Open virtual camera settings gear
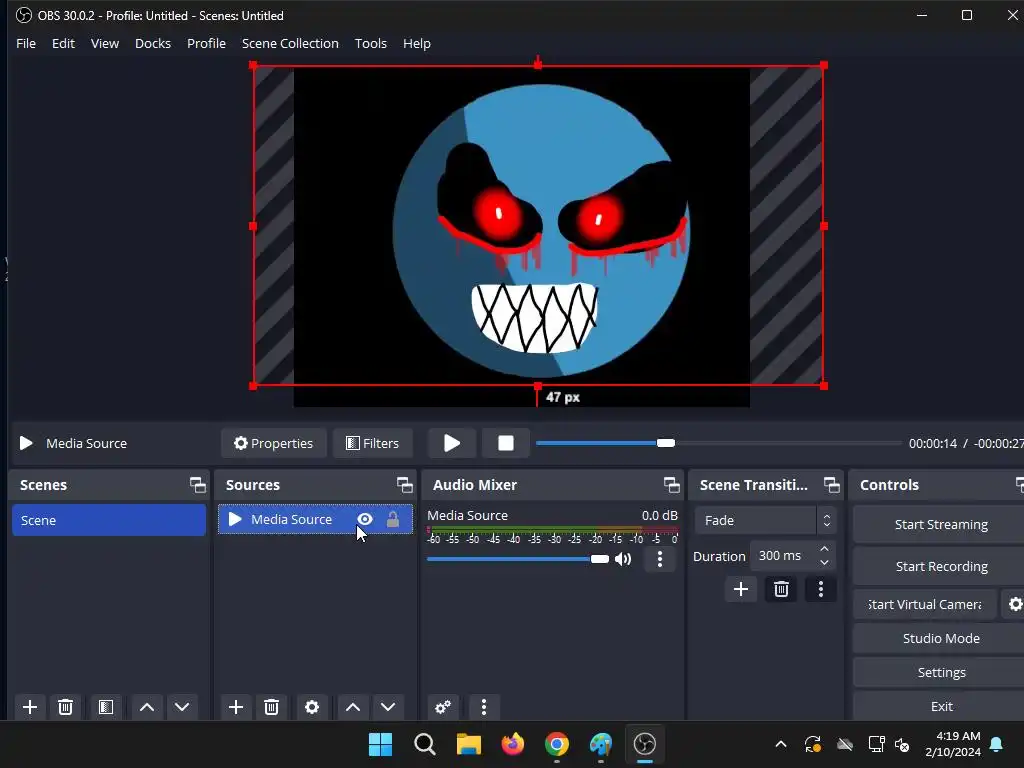The height and width of the screenshot is (768, 1024). coord(1014,604)
